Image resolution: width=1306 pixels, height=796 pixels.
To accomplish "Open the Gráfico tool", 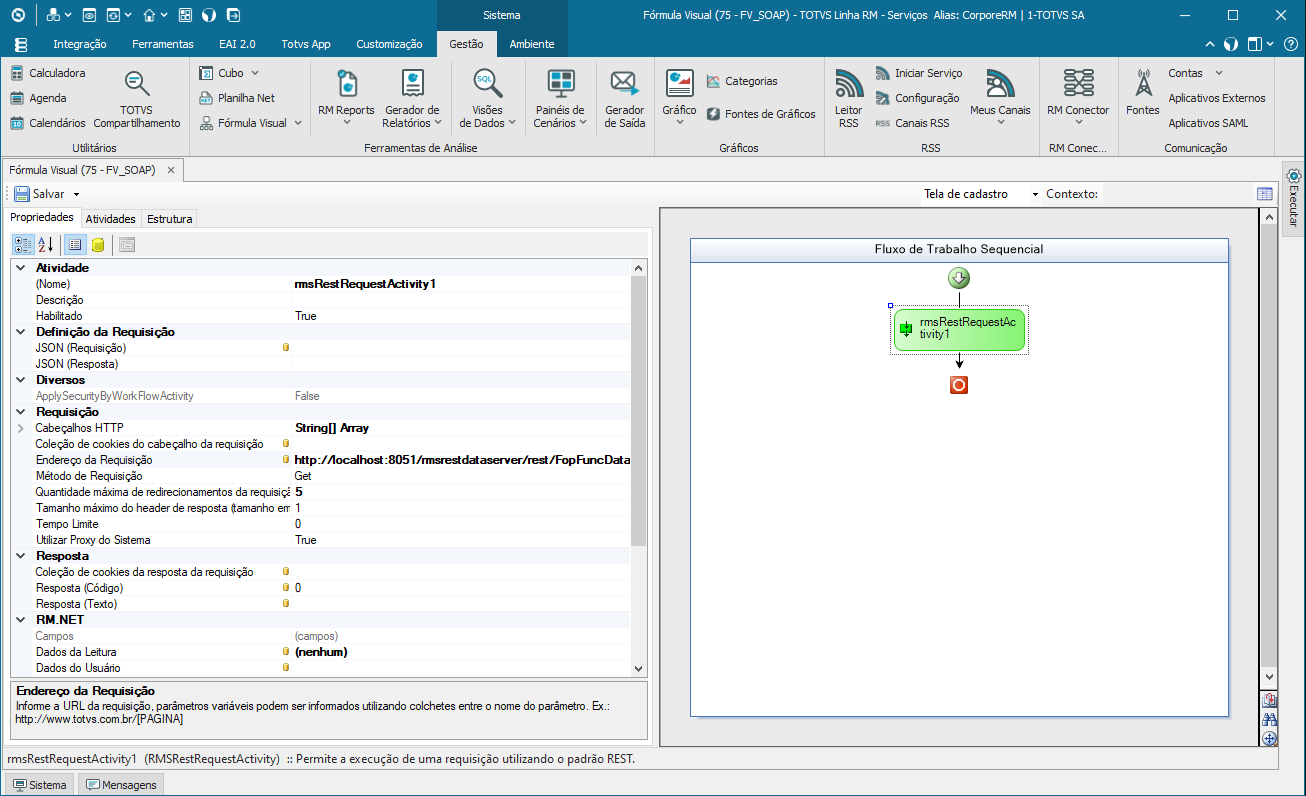I will point(679,98).
